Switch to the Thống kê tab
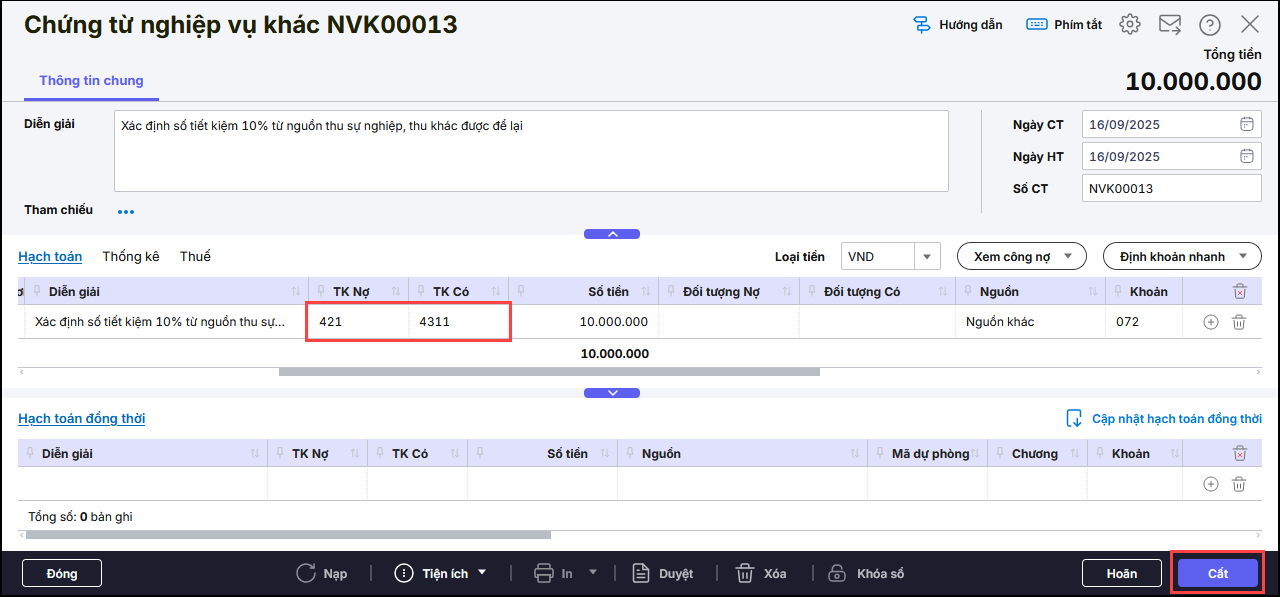Viewport: 1280px width, 597px height. (131, 257)
